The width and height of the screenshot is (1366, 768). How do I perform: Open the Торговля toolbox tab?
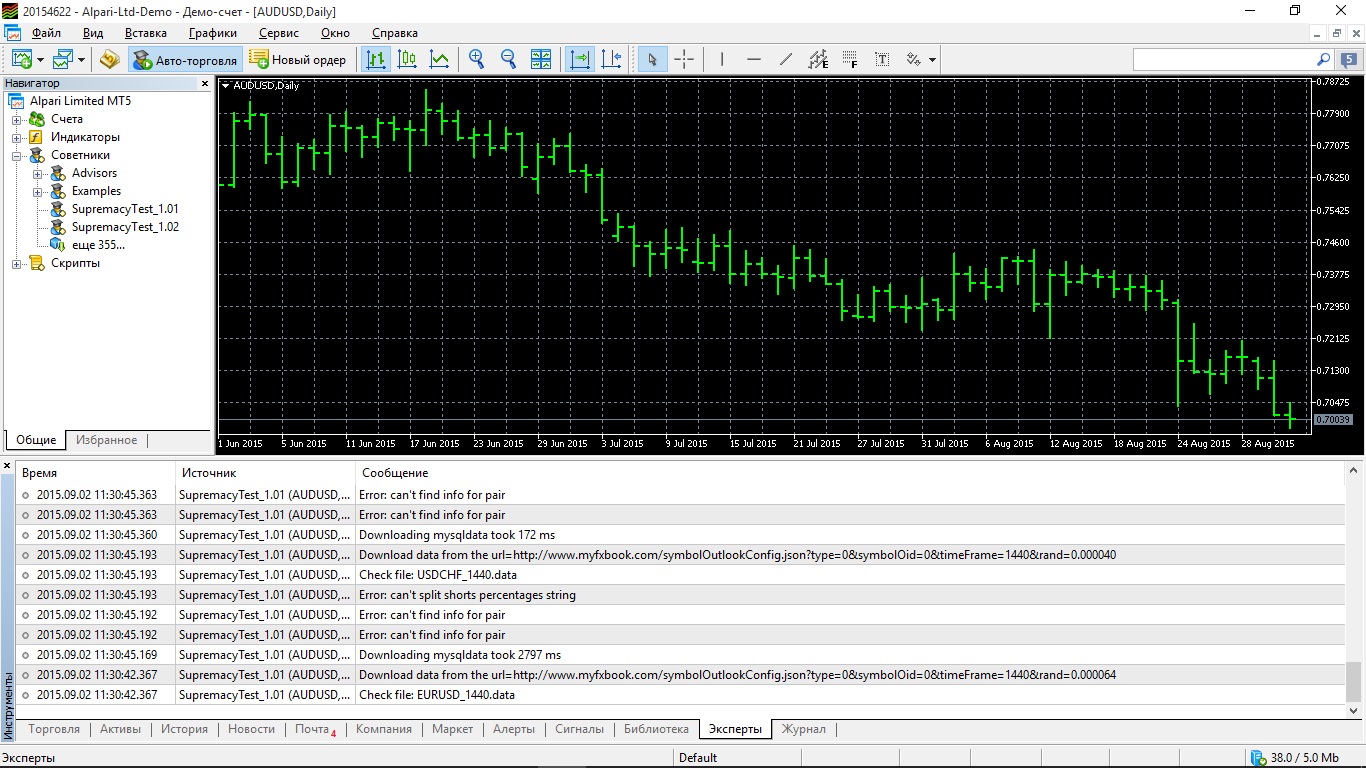[55, 729]
